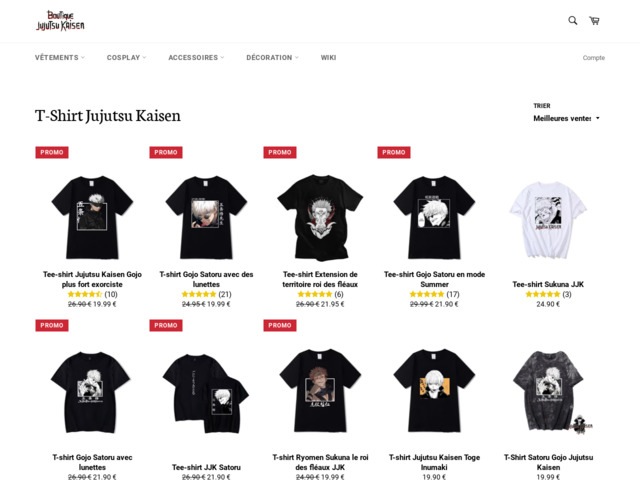
Task: Select the white Sukuna JJK tee thumbnail
Action: (x=548, y=220)
